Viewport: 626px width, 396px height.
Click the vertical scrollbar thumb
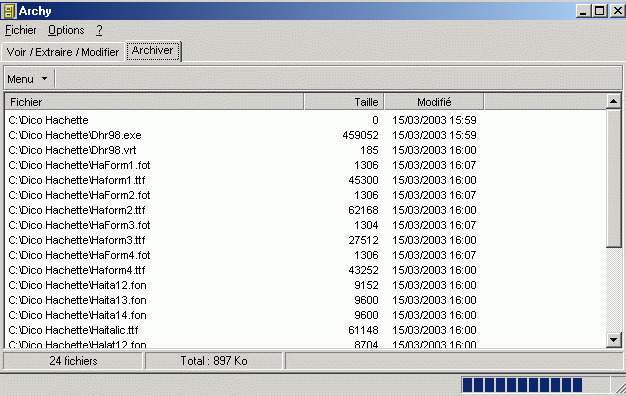tap(613, 178)
